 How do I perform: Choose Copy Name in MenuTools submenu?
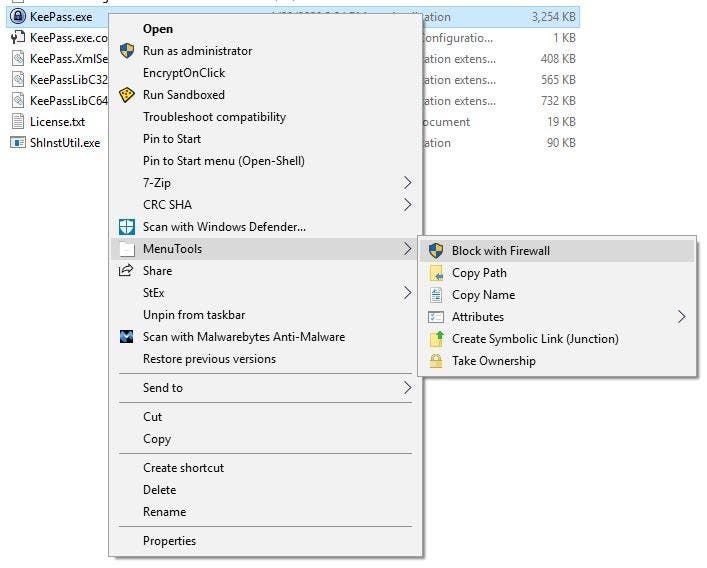(x=557, y=295)
